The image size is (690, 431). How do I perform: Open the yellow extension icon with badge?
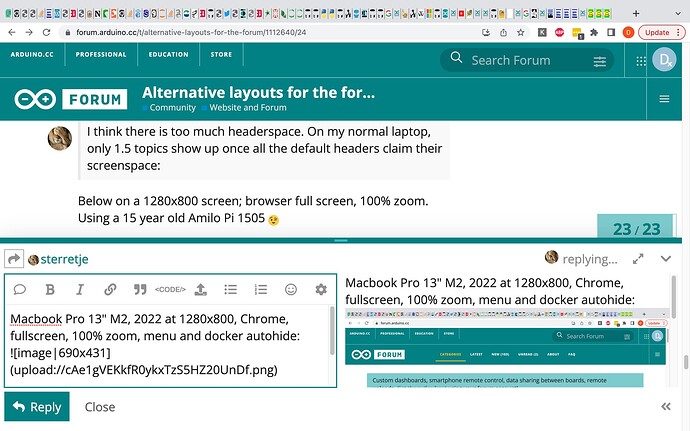(577, 33)
